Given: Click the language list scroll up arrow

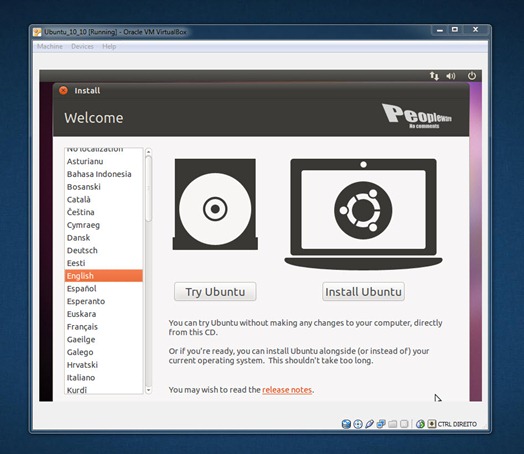Looking at the screenshot, I should click(148, 152).
